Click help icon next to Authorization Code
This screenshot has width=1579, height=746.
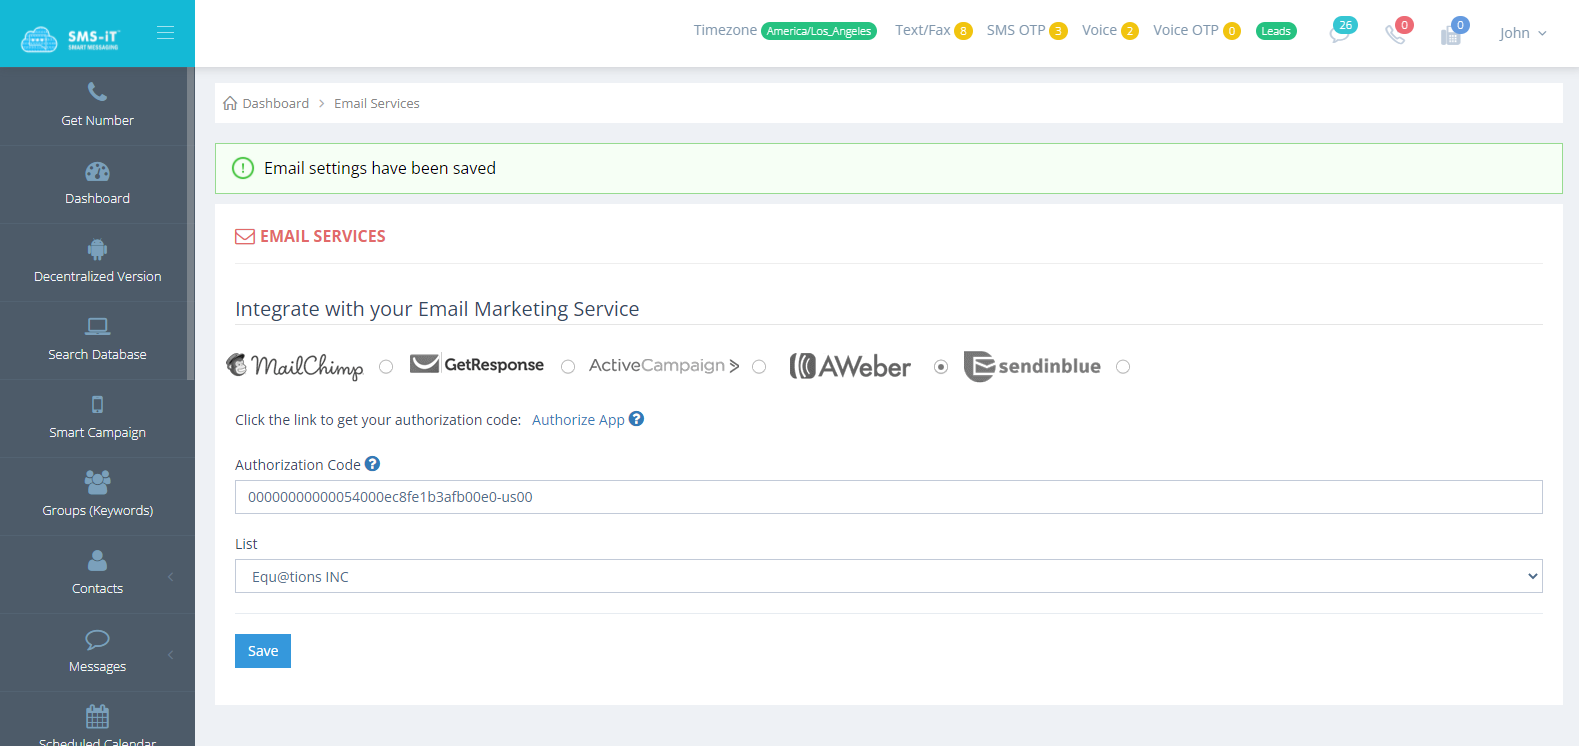point(372,464)
